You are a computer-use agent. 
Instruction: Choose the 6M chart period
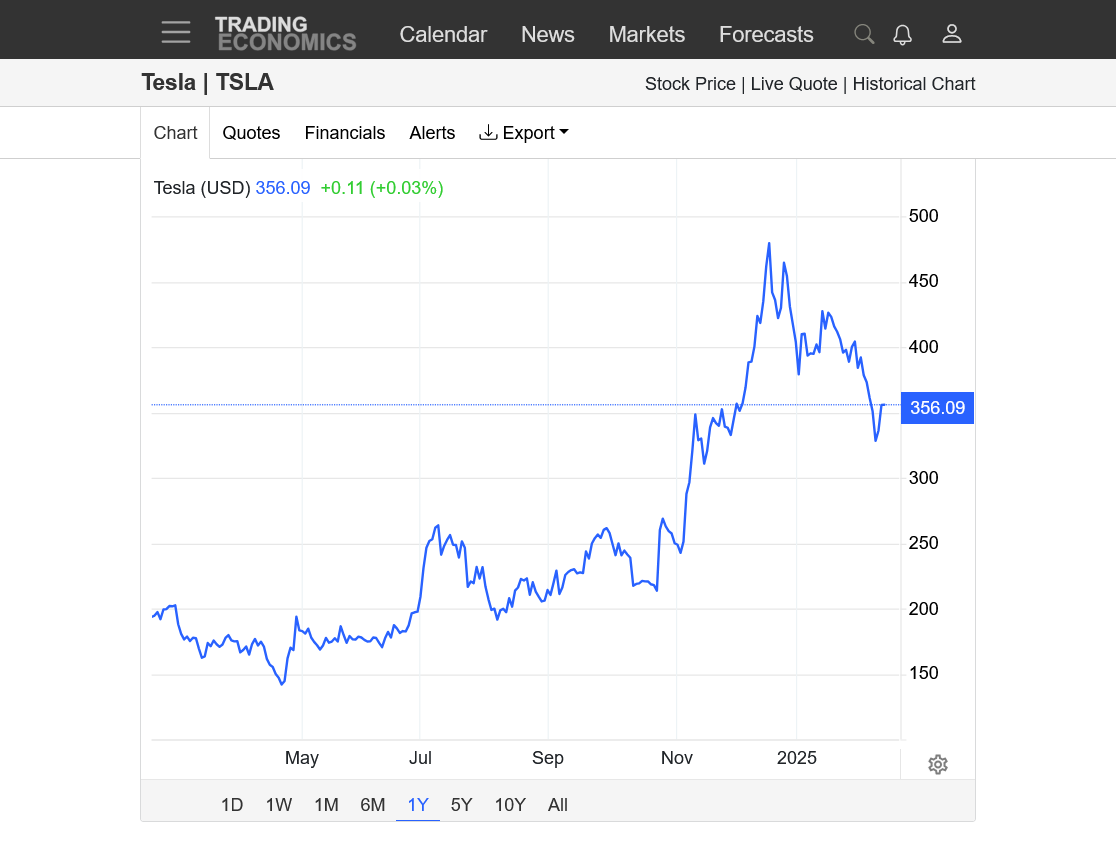(373, 805)
